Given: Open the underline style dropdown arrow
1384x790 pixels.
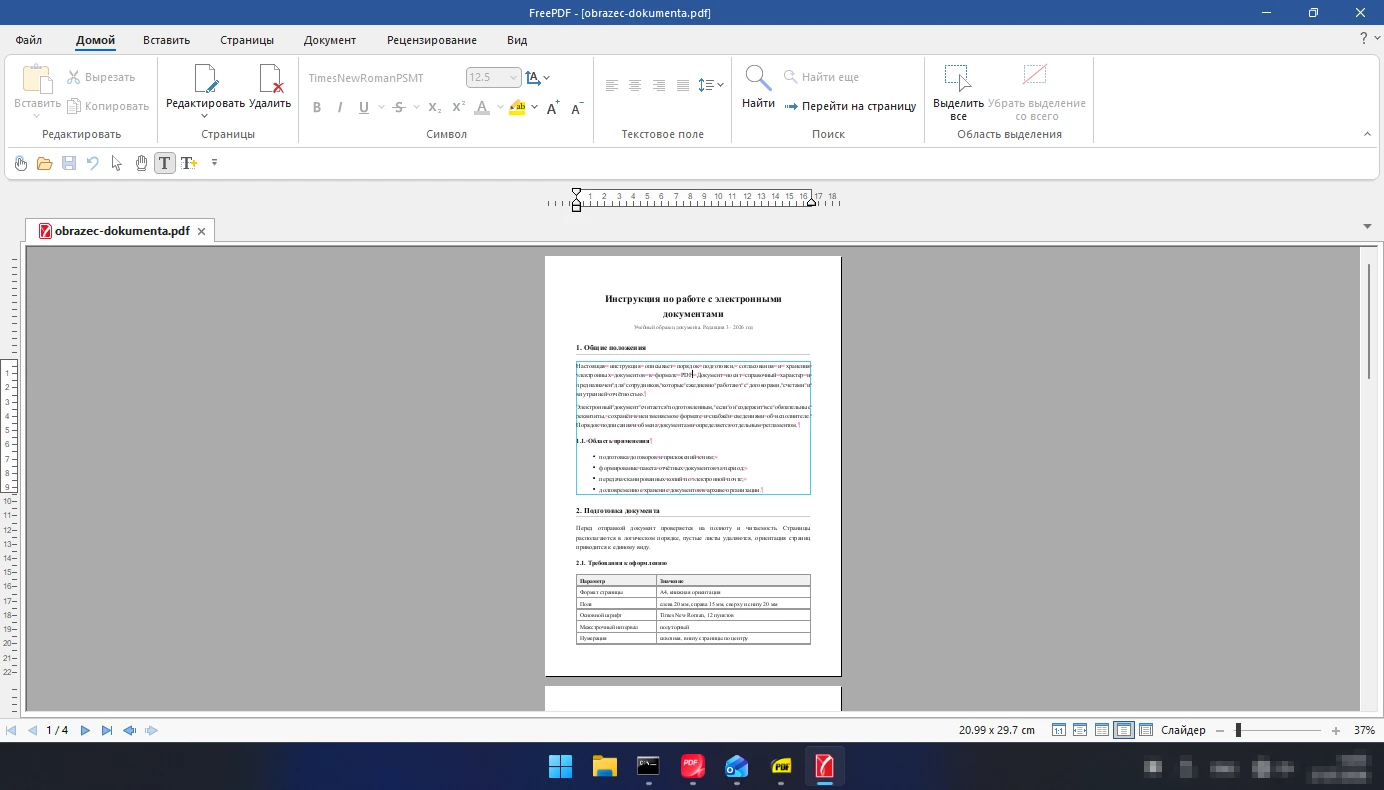Looking at the screenshot, I should (x=379, y=108).
